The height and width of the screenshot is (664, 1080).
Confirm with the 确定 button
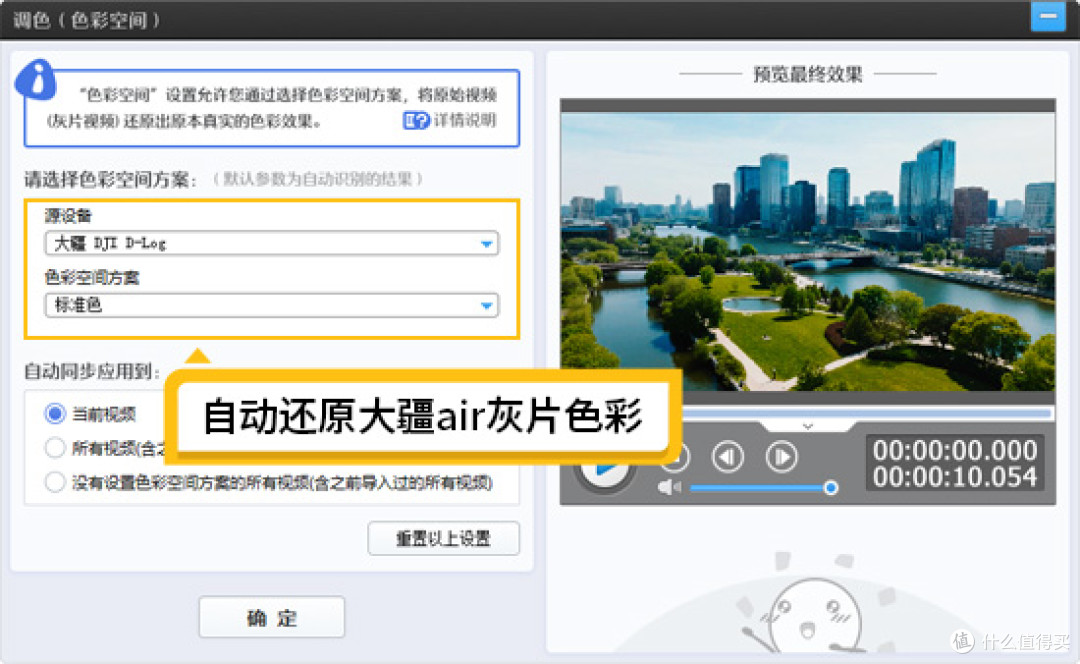272,617
